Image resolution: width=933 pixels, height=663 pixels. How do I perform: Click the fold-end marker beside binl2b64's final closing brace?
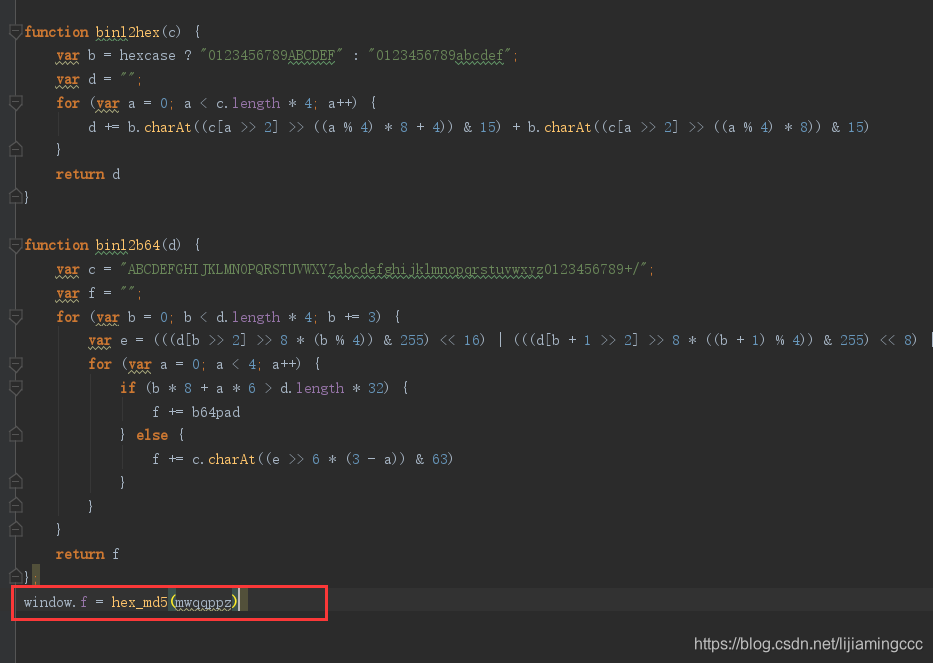pyautogui.click(x=15, y=576)
